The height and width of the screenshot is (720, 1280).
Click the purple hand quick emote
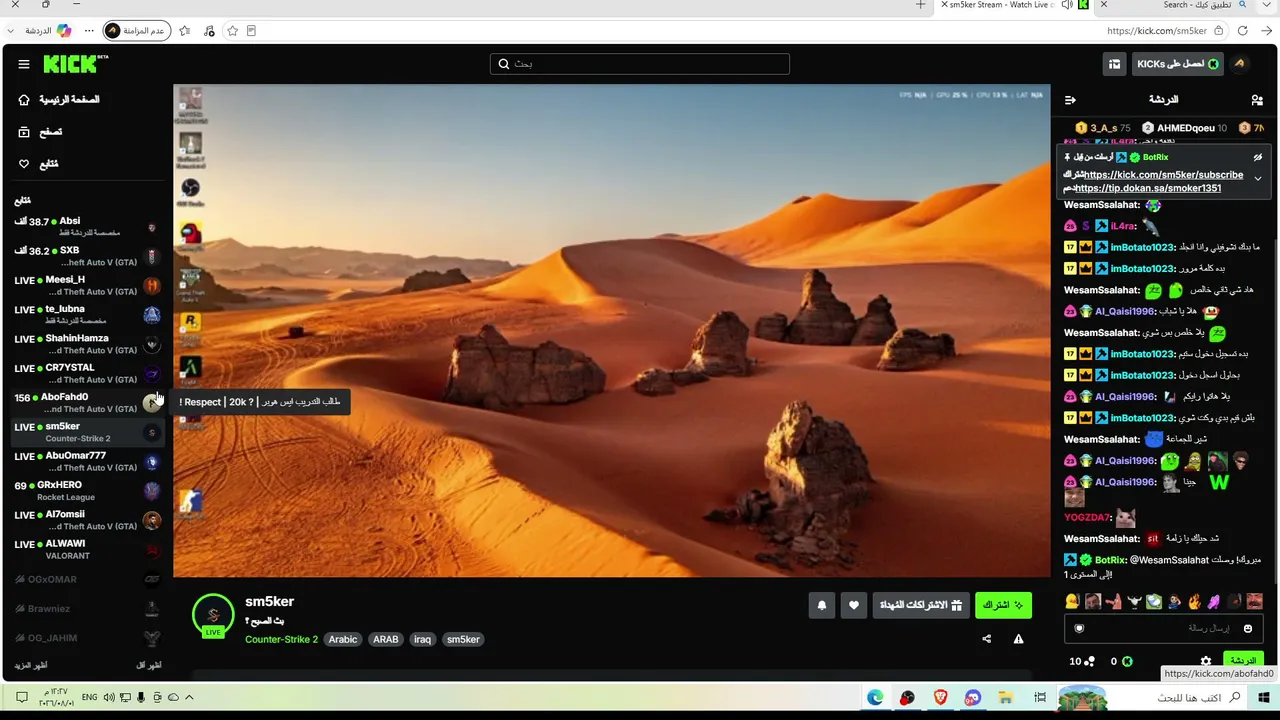click(1214, 601)
